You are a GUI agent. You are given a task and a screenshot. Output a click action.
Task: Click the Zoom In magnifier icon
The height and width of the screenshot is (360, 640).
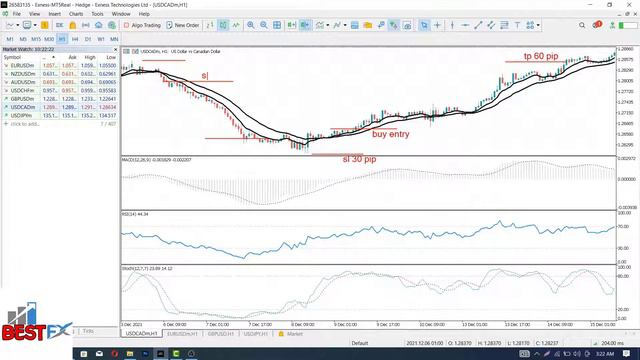(x=251, y=25)
